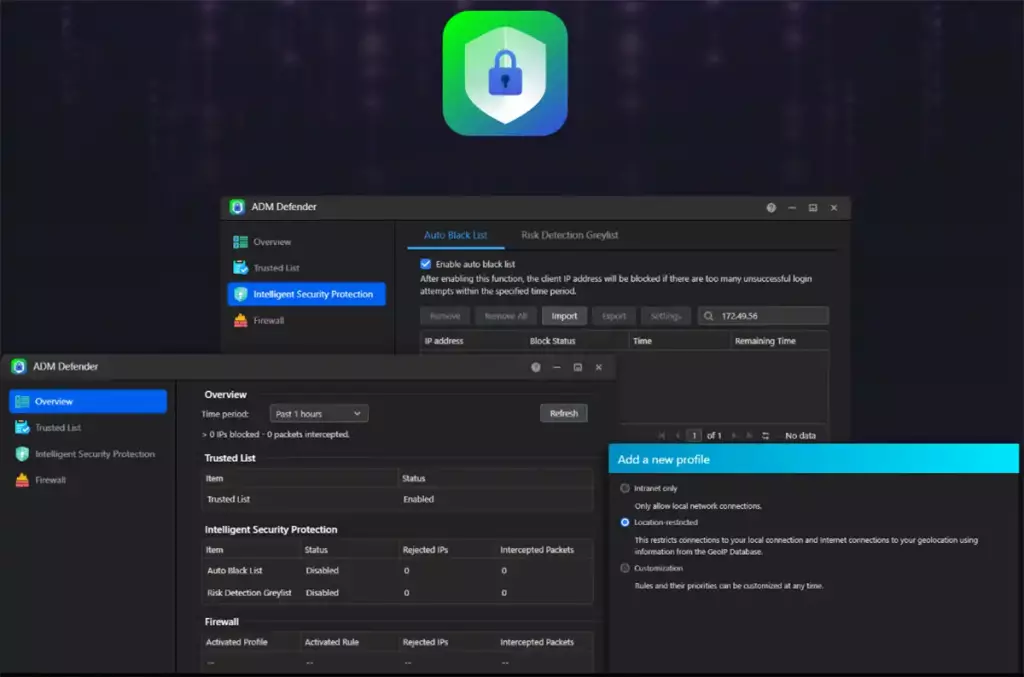
Task: Select the Customization radio option
Action: tap(625, 568)
